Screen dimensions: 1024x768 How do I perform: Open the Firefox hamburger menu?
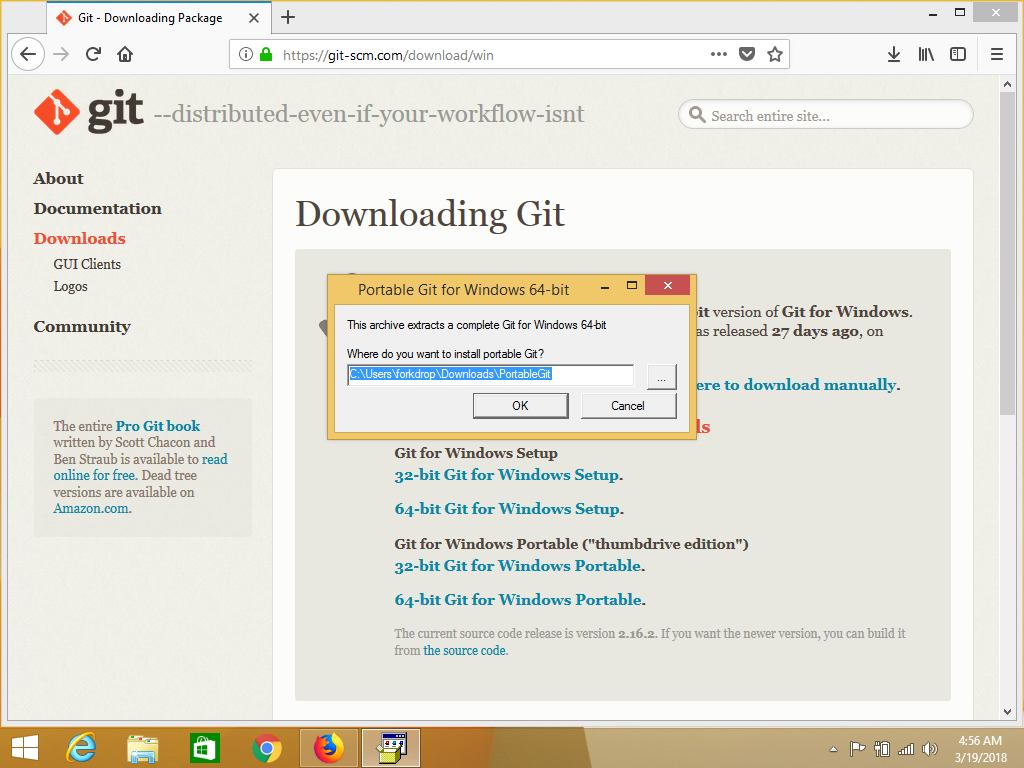(x=996, y=54)
